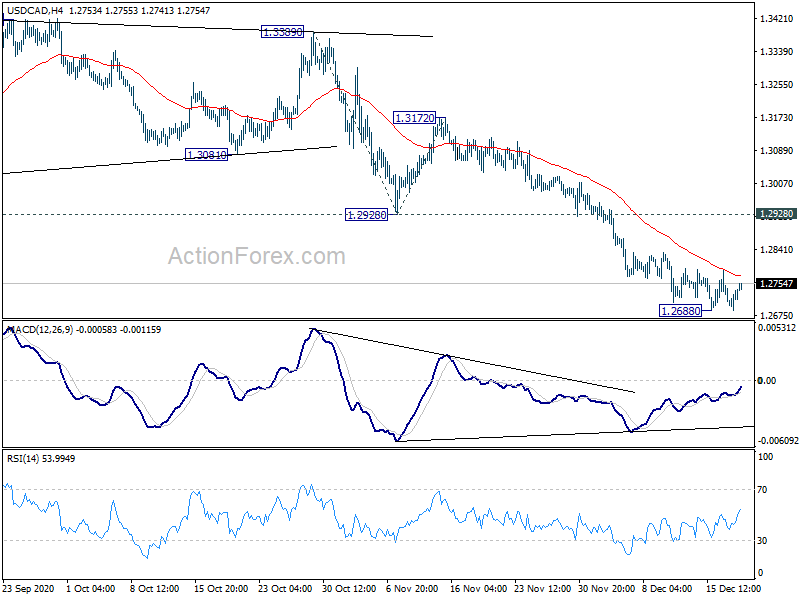
Task: Click the 1.32550 price axis value
Action: pyautogui.click(x=777, y=85)
